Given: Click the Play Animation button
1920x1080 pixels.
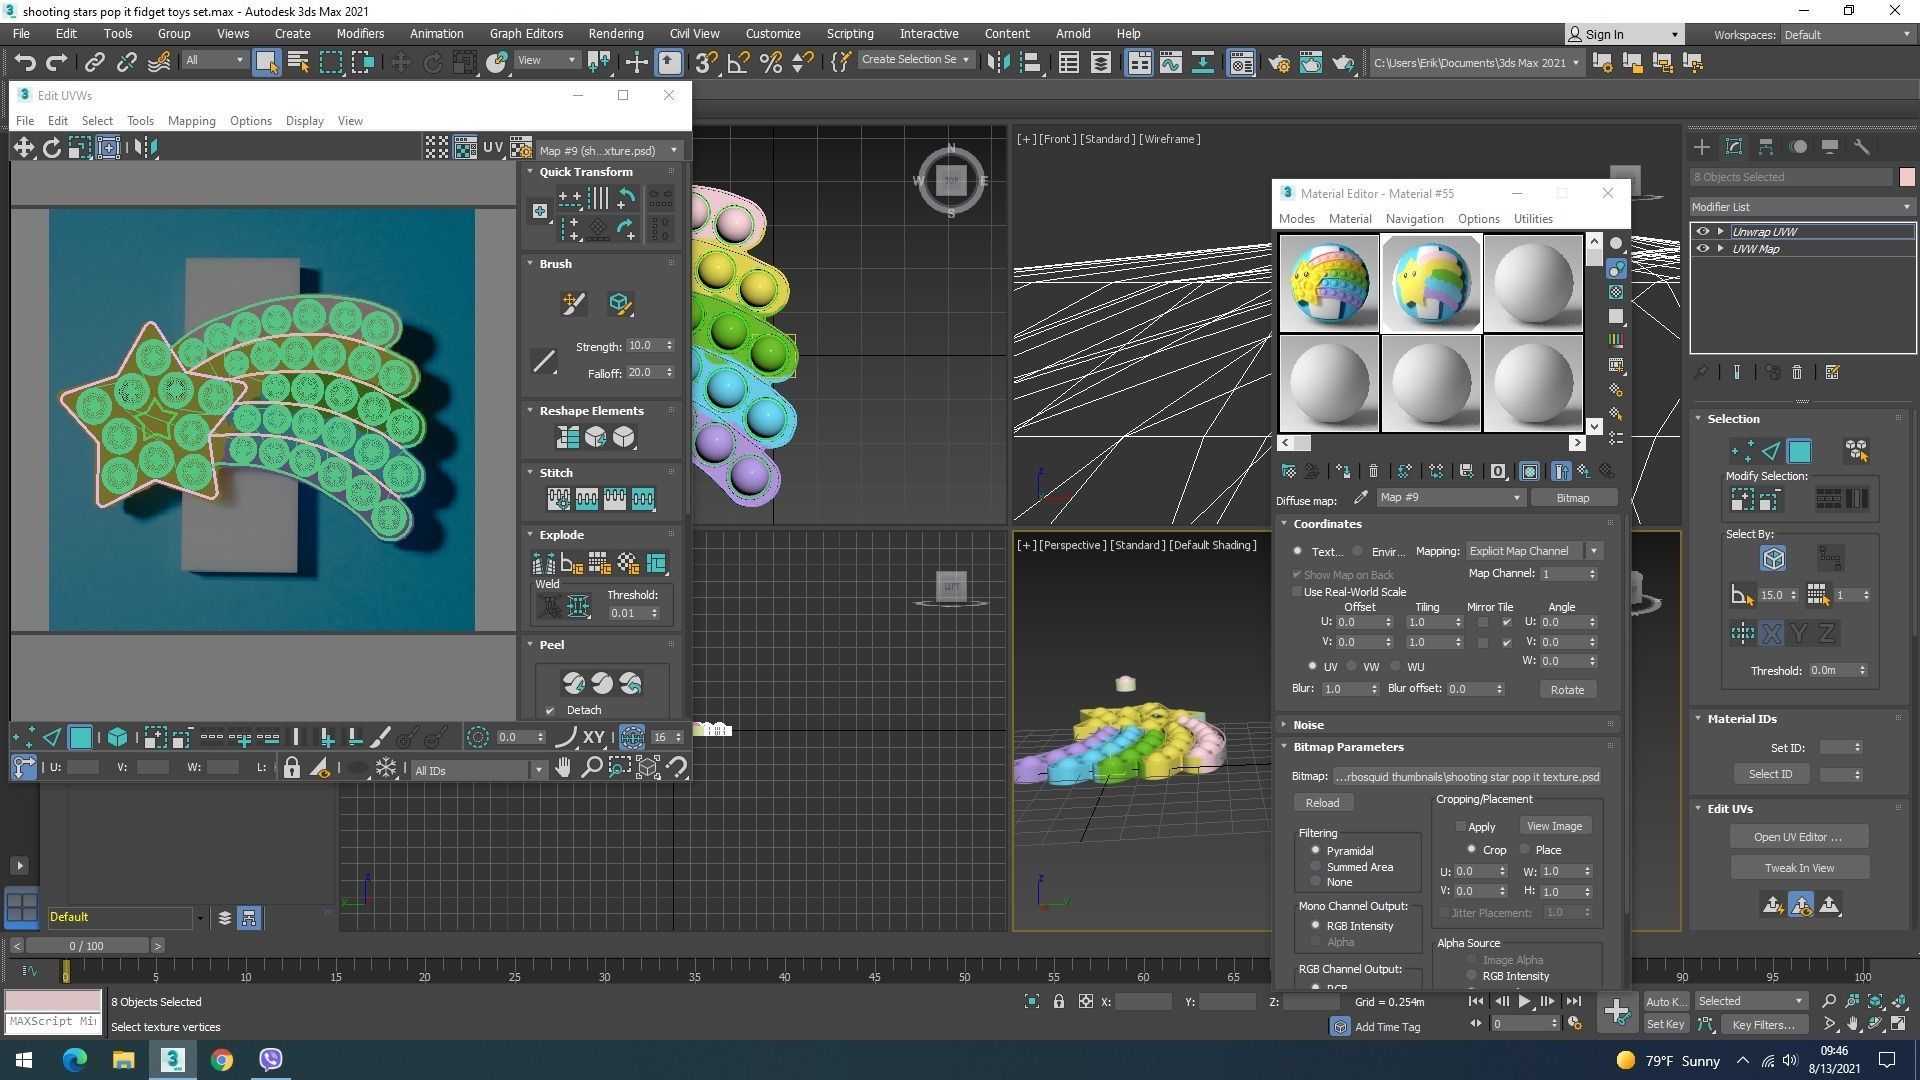Looking at the screenshot, I should (1524, 1001).
